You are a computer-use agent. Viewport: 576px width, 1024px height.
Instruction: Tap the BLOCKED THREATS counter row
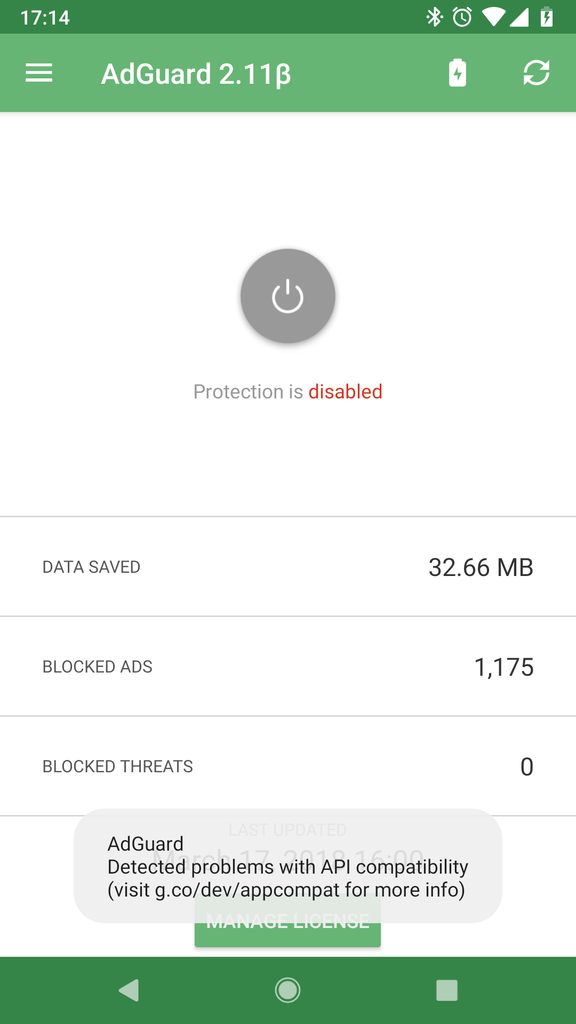(287, 767)
